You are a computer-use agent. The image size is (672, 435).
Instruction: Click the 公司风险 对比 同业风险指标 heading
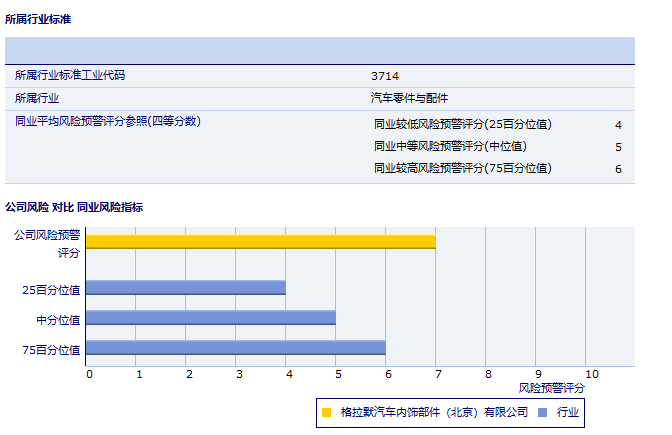pyautogui.click(x=74, y=207)
